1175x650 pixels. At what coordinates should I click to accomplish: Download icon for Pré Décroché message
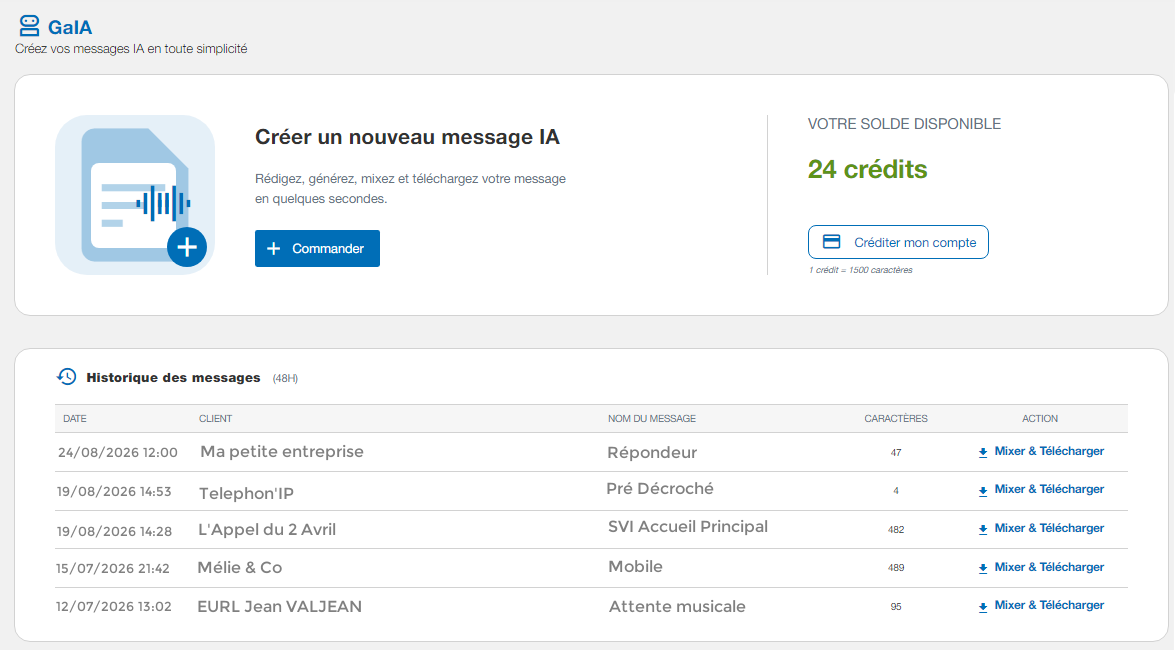click(982, 491)
